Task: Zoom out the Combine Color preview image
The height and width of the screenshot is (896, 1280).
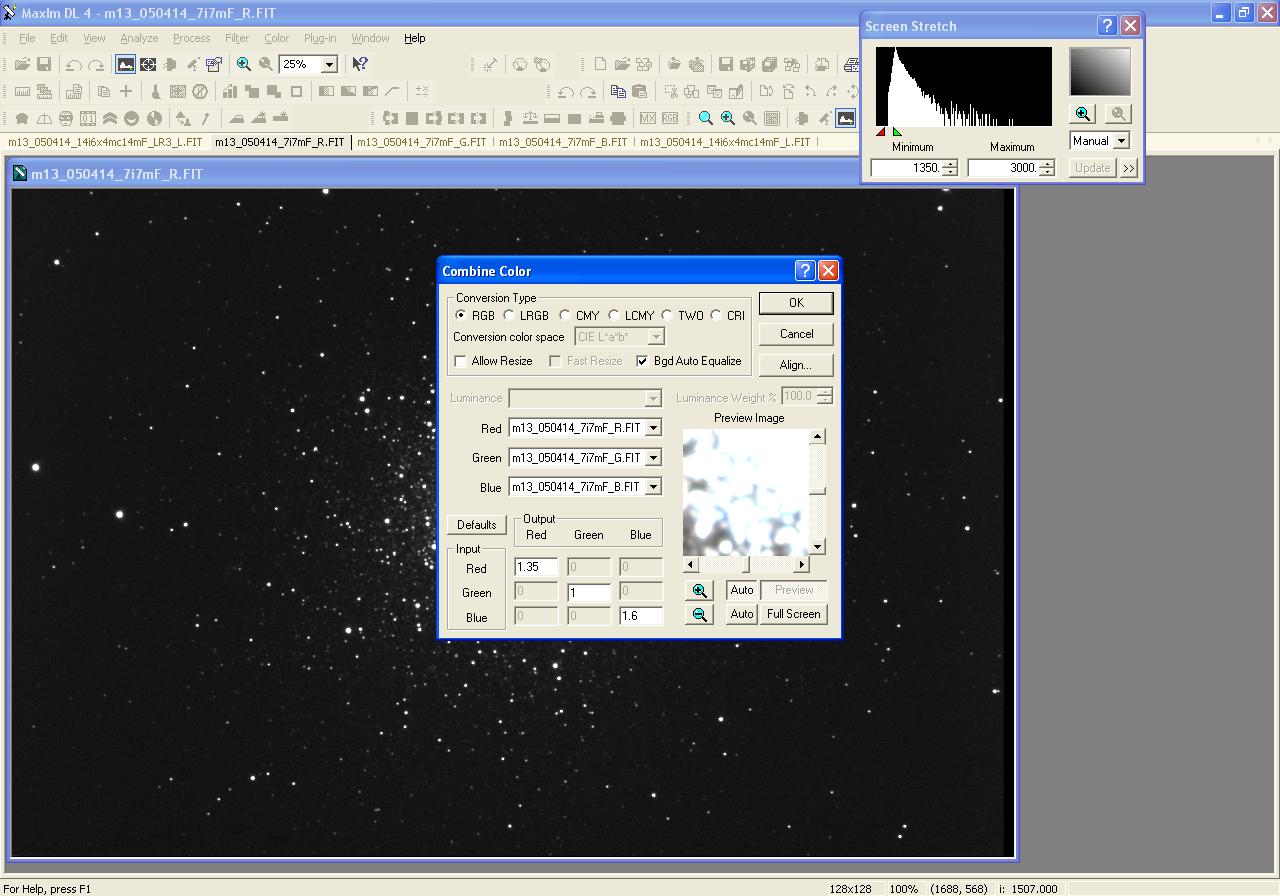Action: 699,614
